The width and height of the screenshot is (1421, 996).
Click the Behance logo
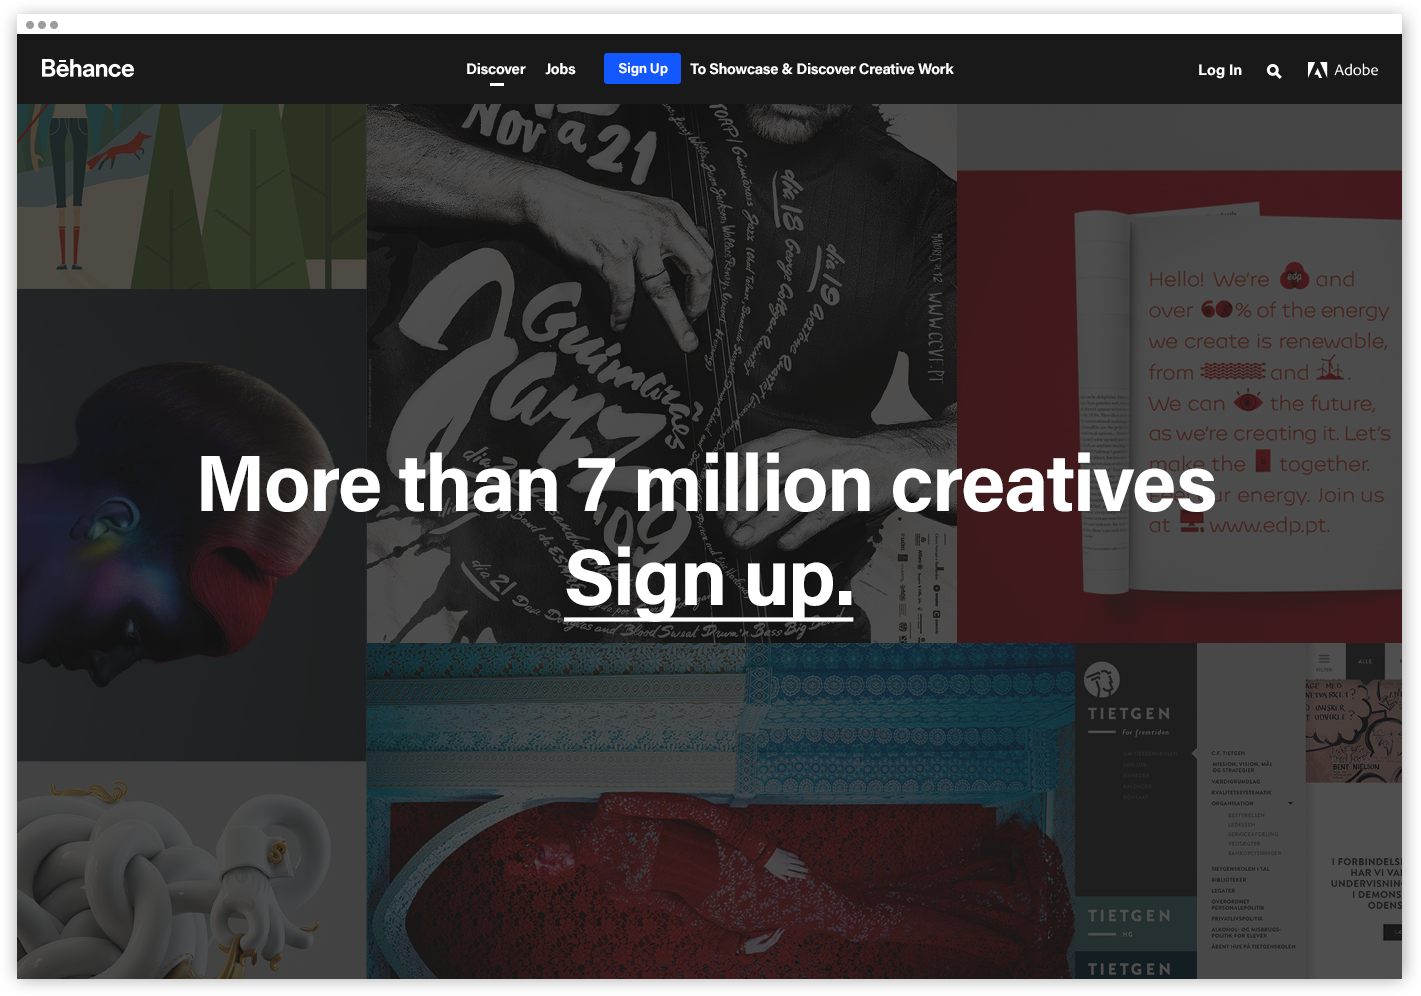(87, 69)
